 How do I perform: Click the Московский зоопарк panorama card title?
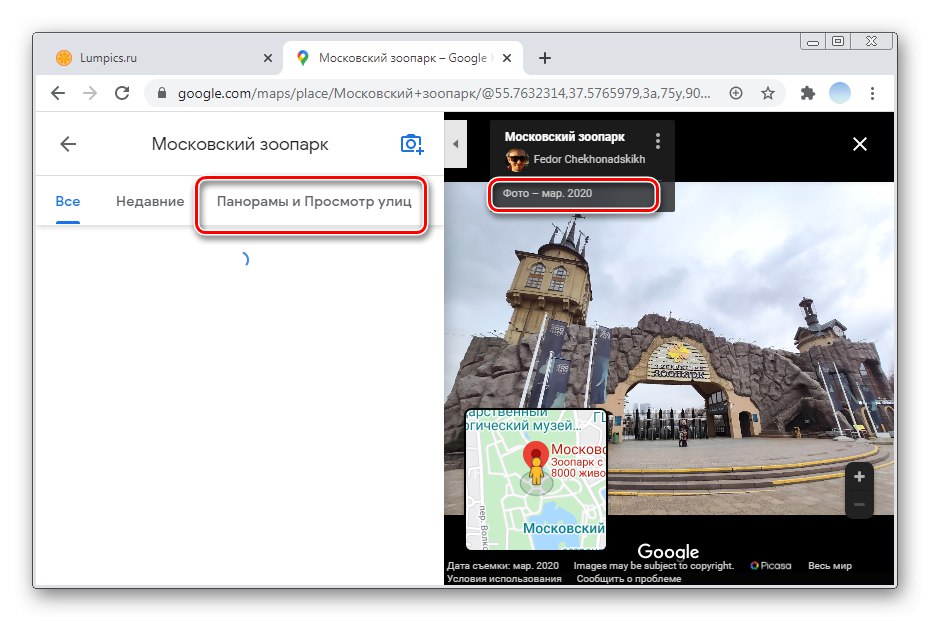tap(565, 136)
